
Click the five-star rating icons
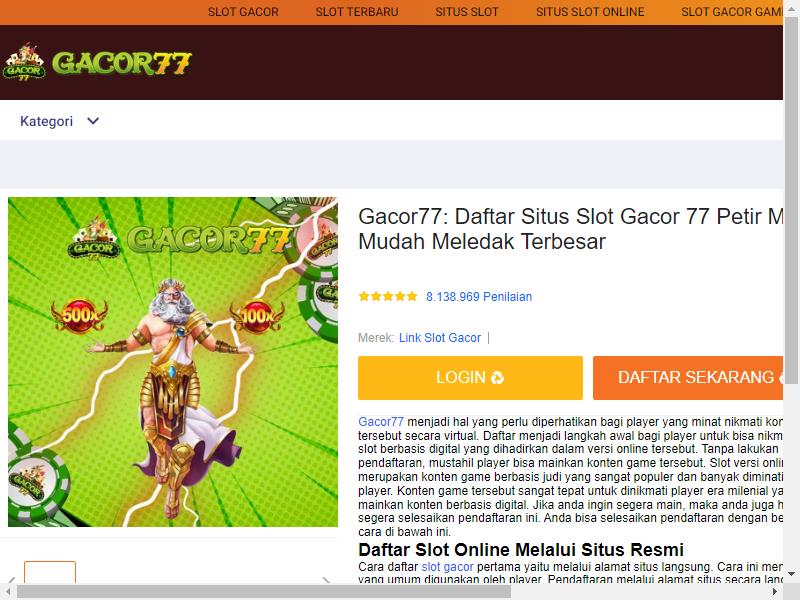tap(388, 296)
